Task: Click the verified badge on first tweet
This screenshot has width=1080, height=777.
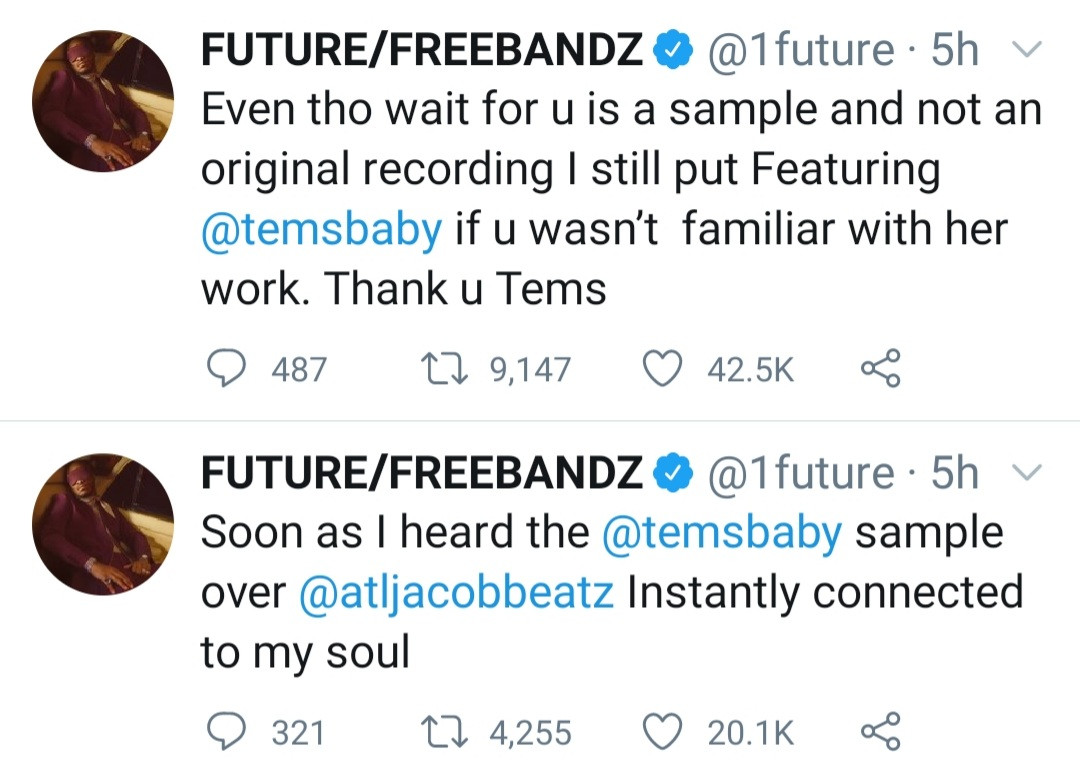Action: pyautogui.click(x=672, y=50)
